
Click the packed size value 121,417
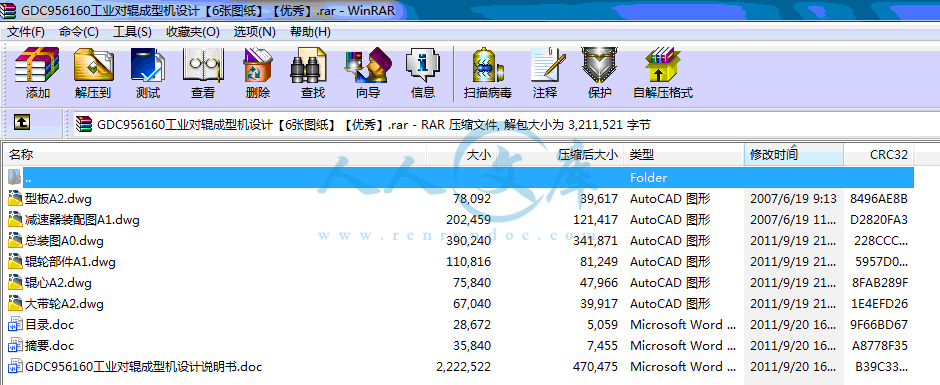click(x=595, y=219)
